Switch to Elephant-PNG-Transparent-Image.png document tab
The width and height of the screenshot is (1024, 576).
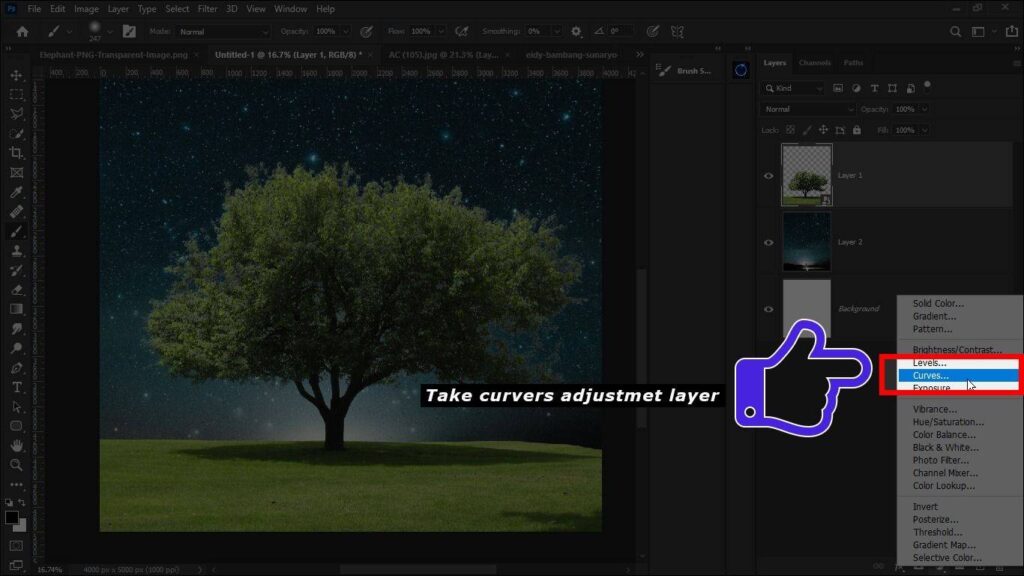click(114, 55)
